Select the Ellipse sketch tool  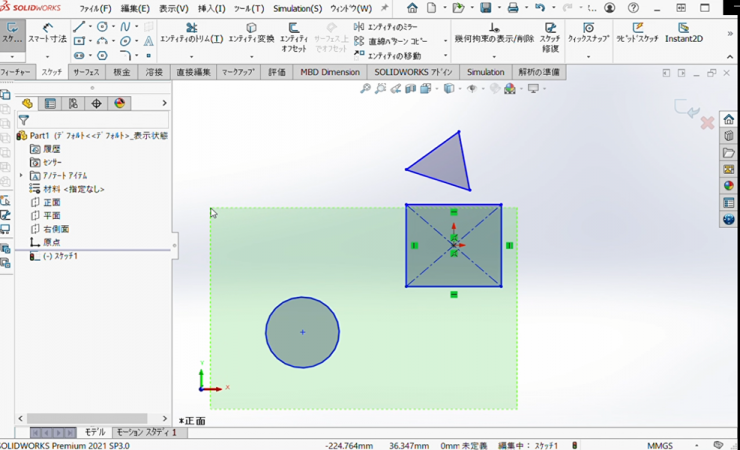point(125,41)
